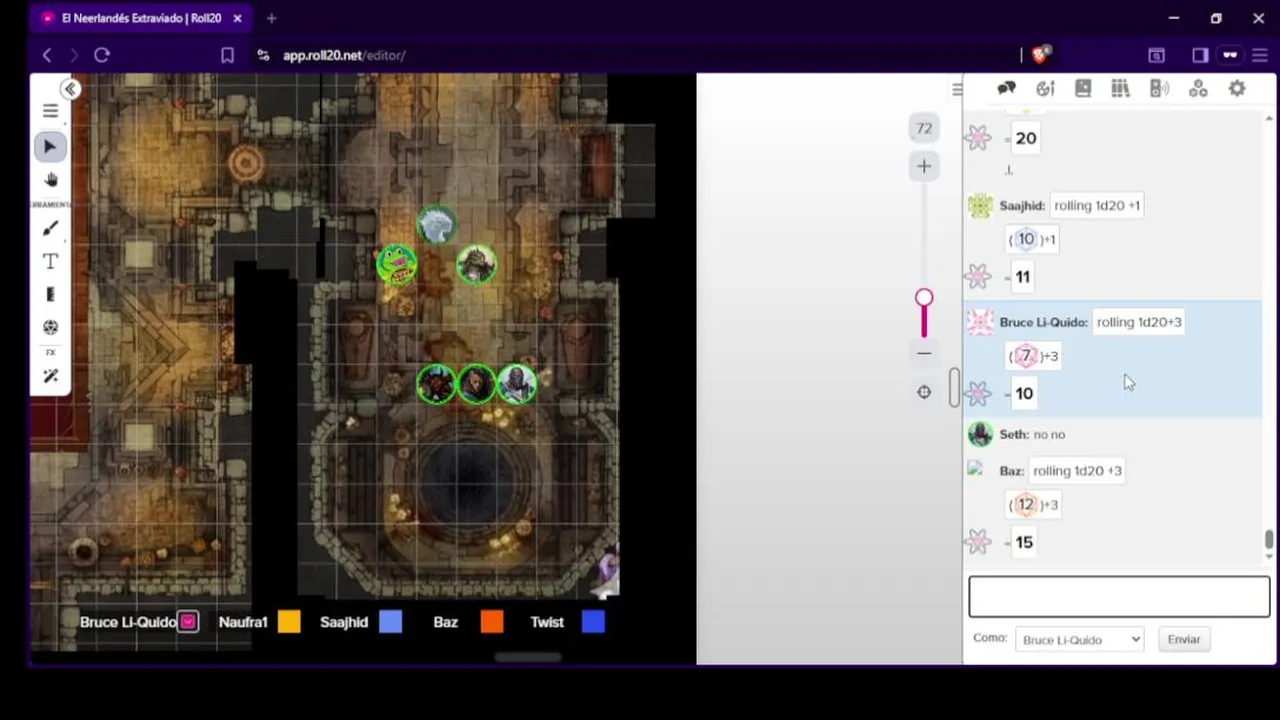Select the rightmost token in the bottom trio
This screenshot has width=1280, height=720.
(x=516, y=384)
